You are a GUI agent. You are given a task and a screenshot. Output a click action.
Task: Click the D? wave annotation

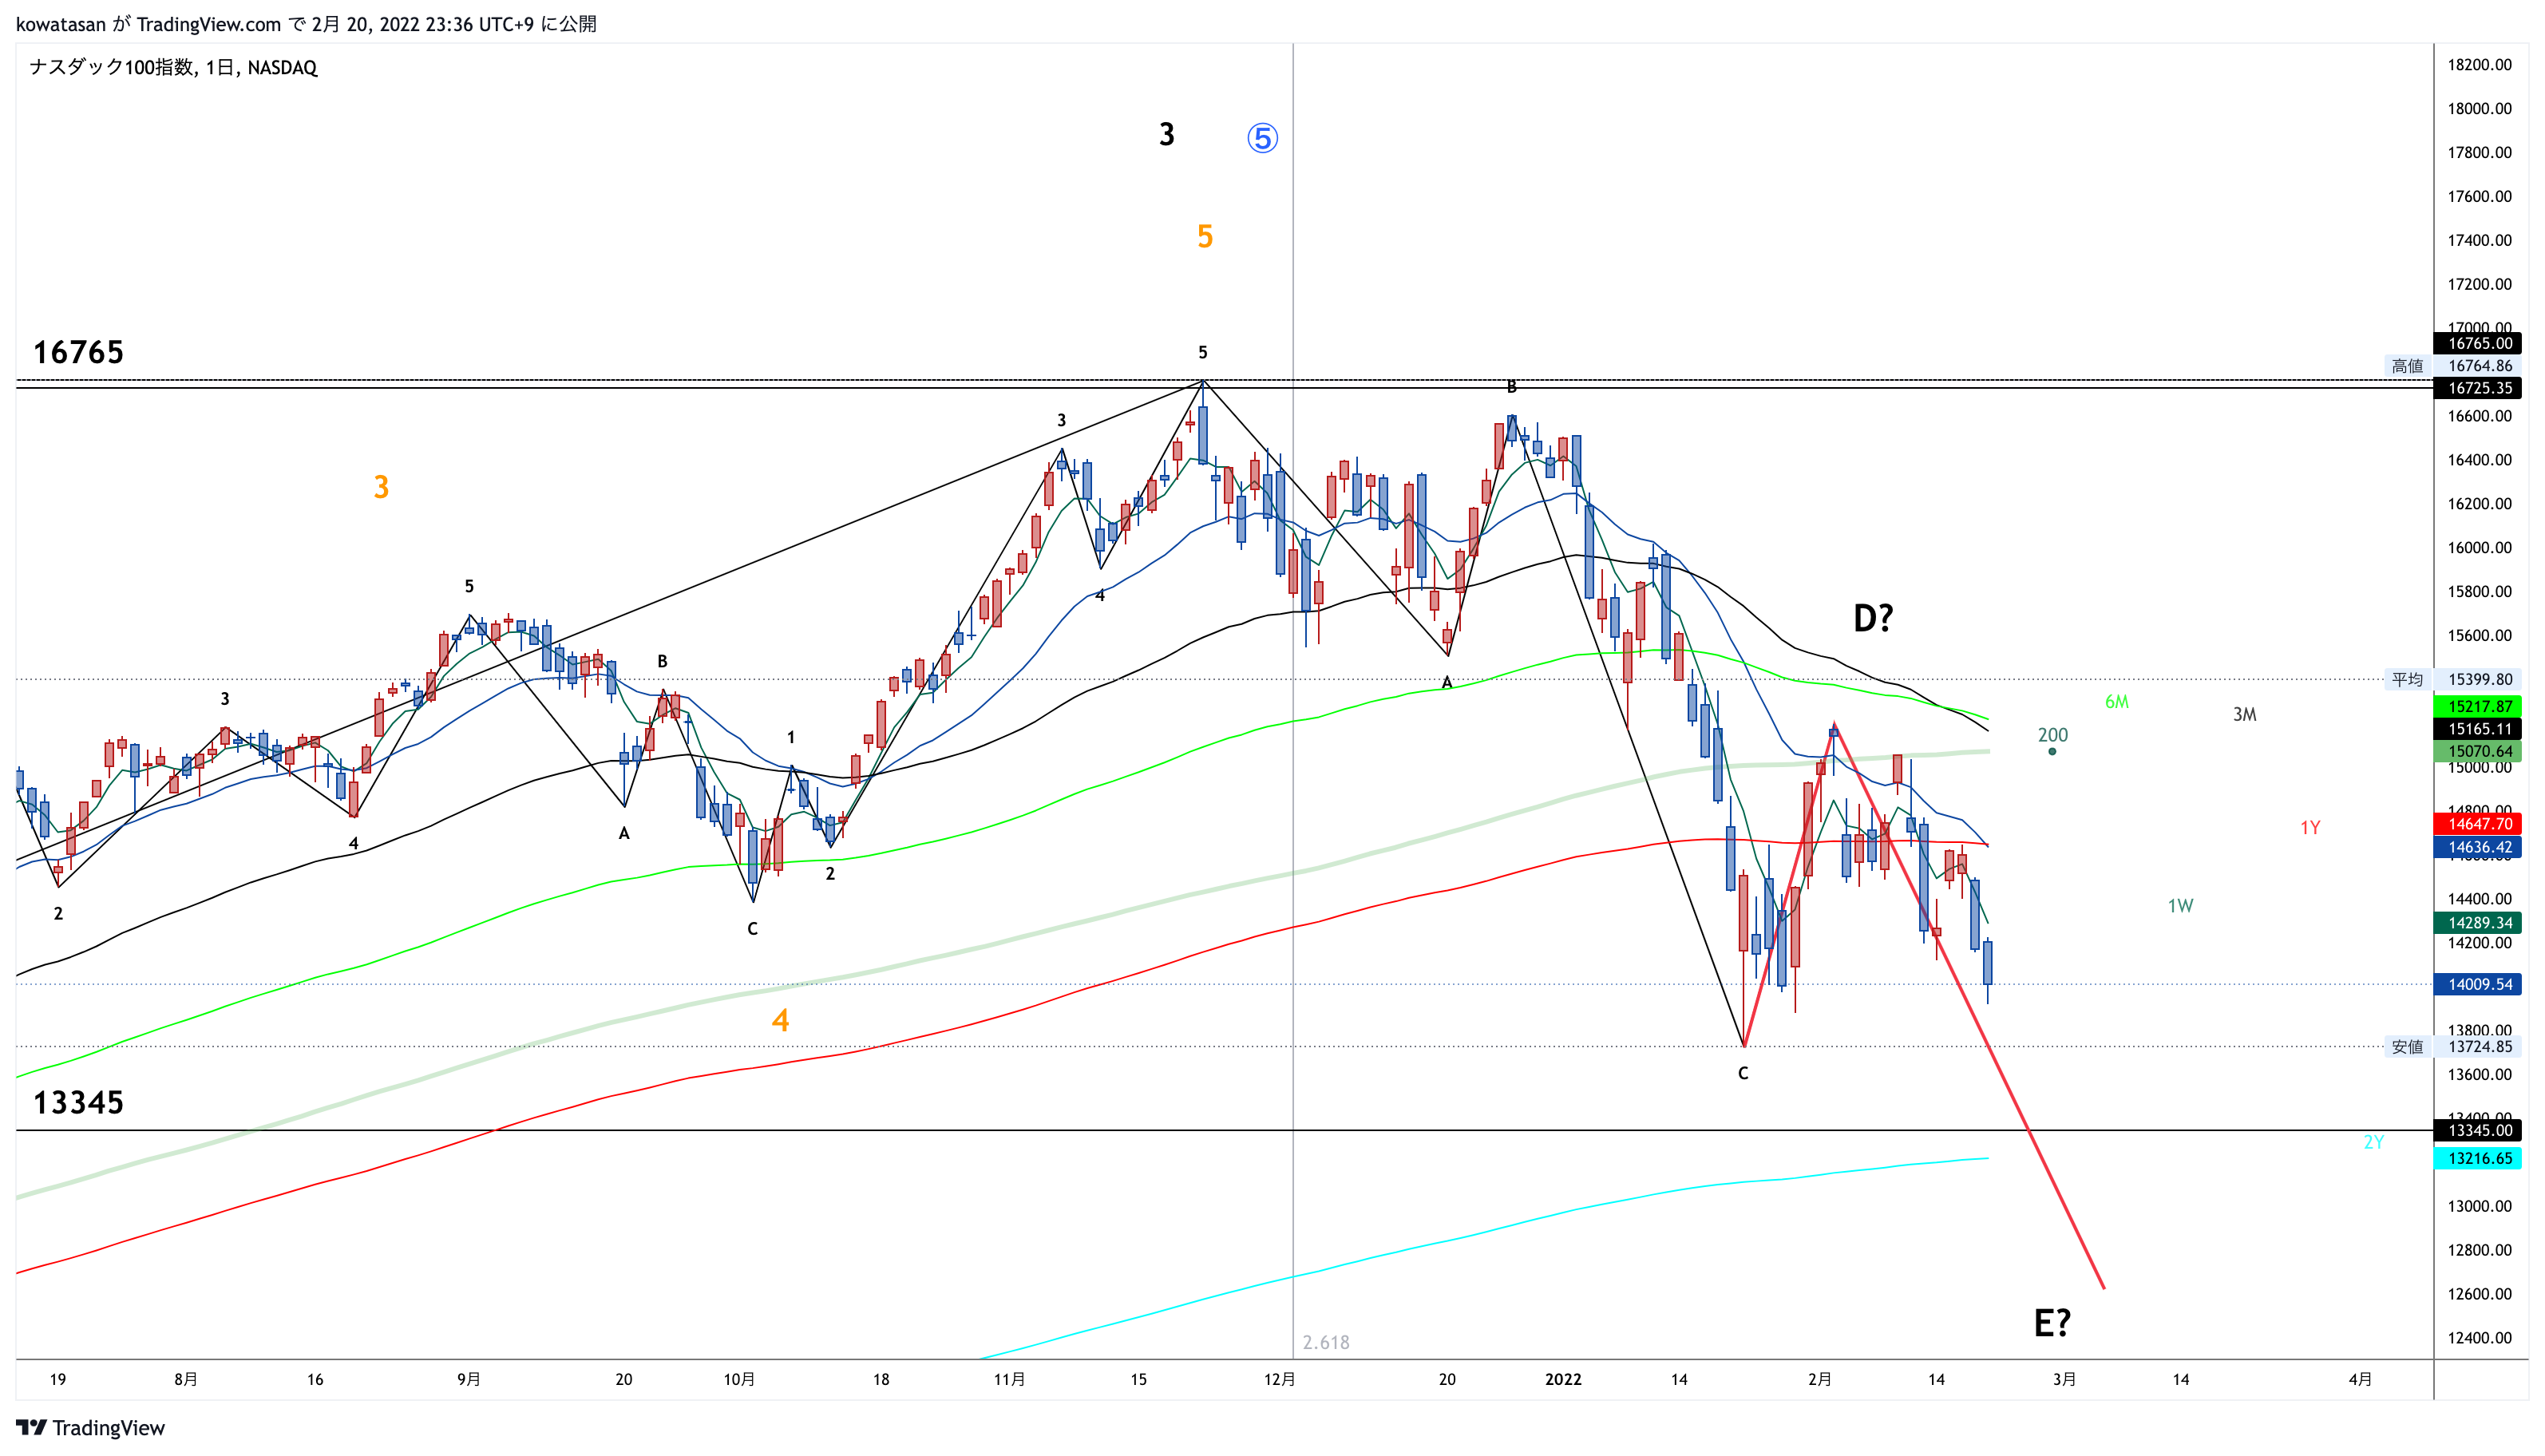(1873, 618)
